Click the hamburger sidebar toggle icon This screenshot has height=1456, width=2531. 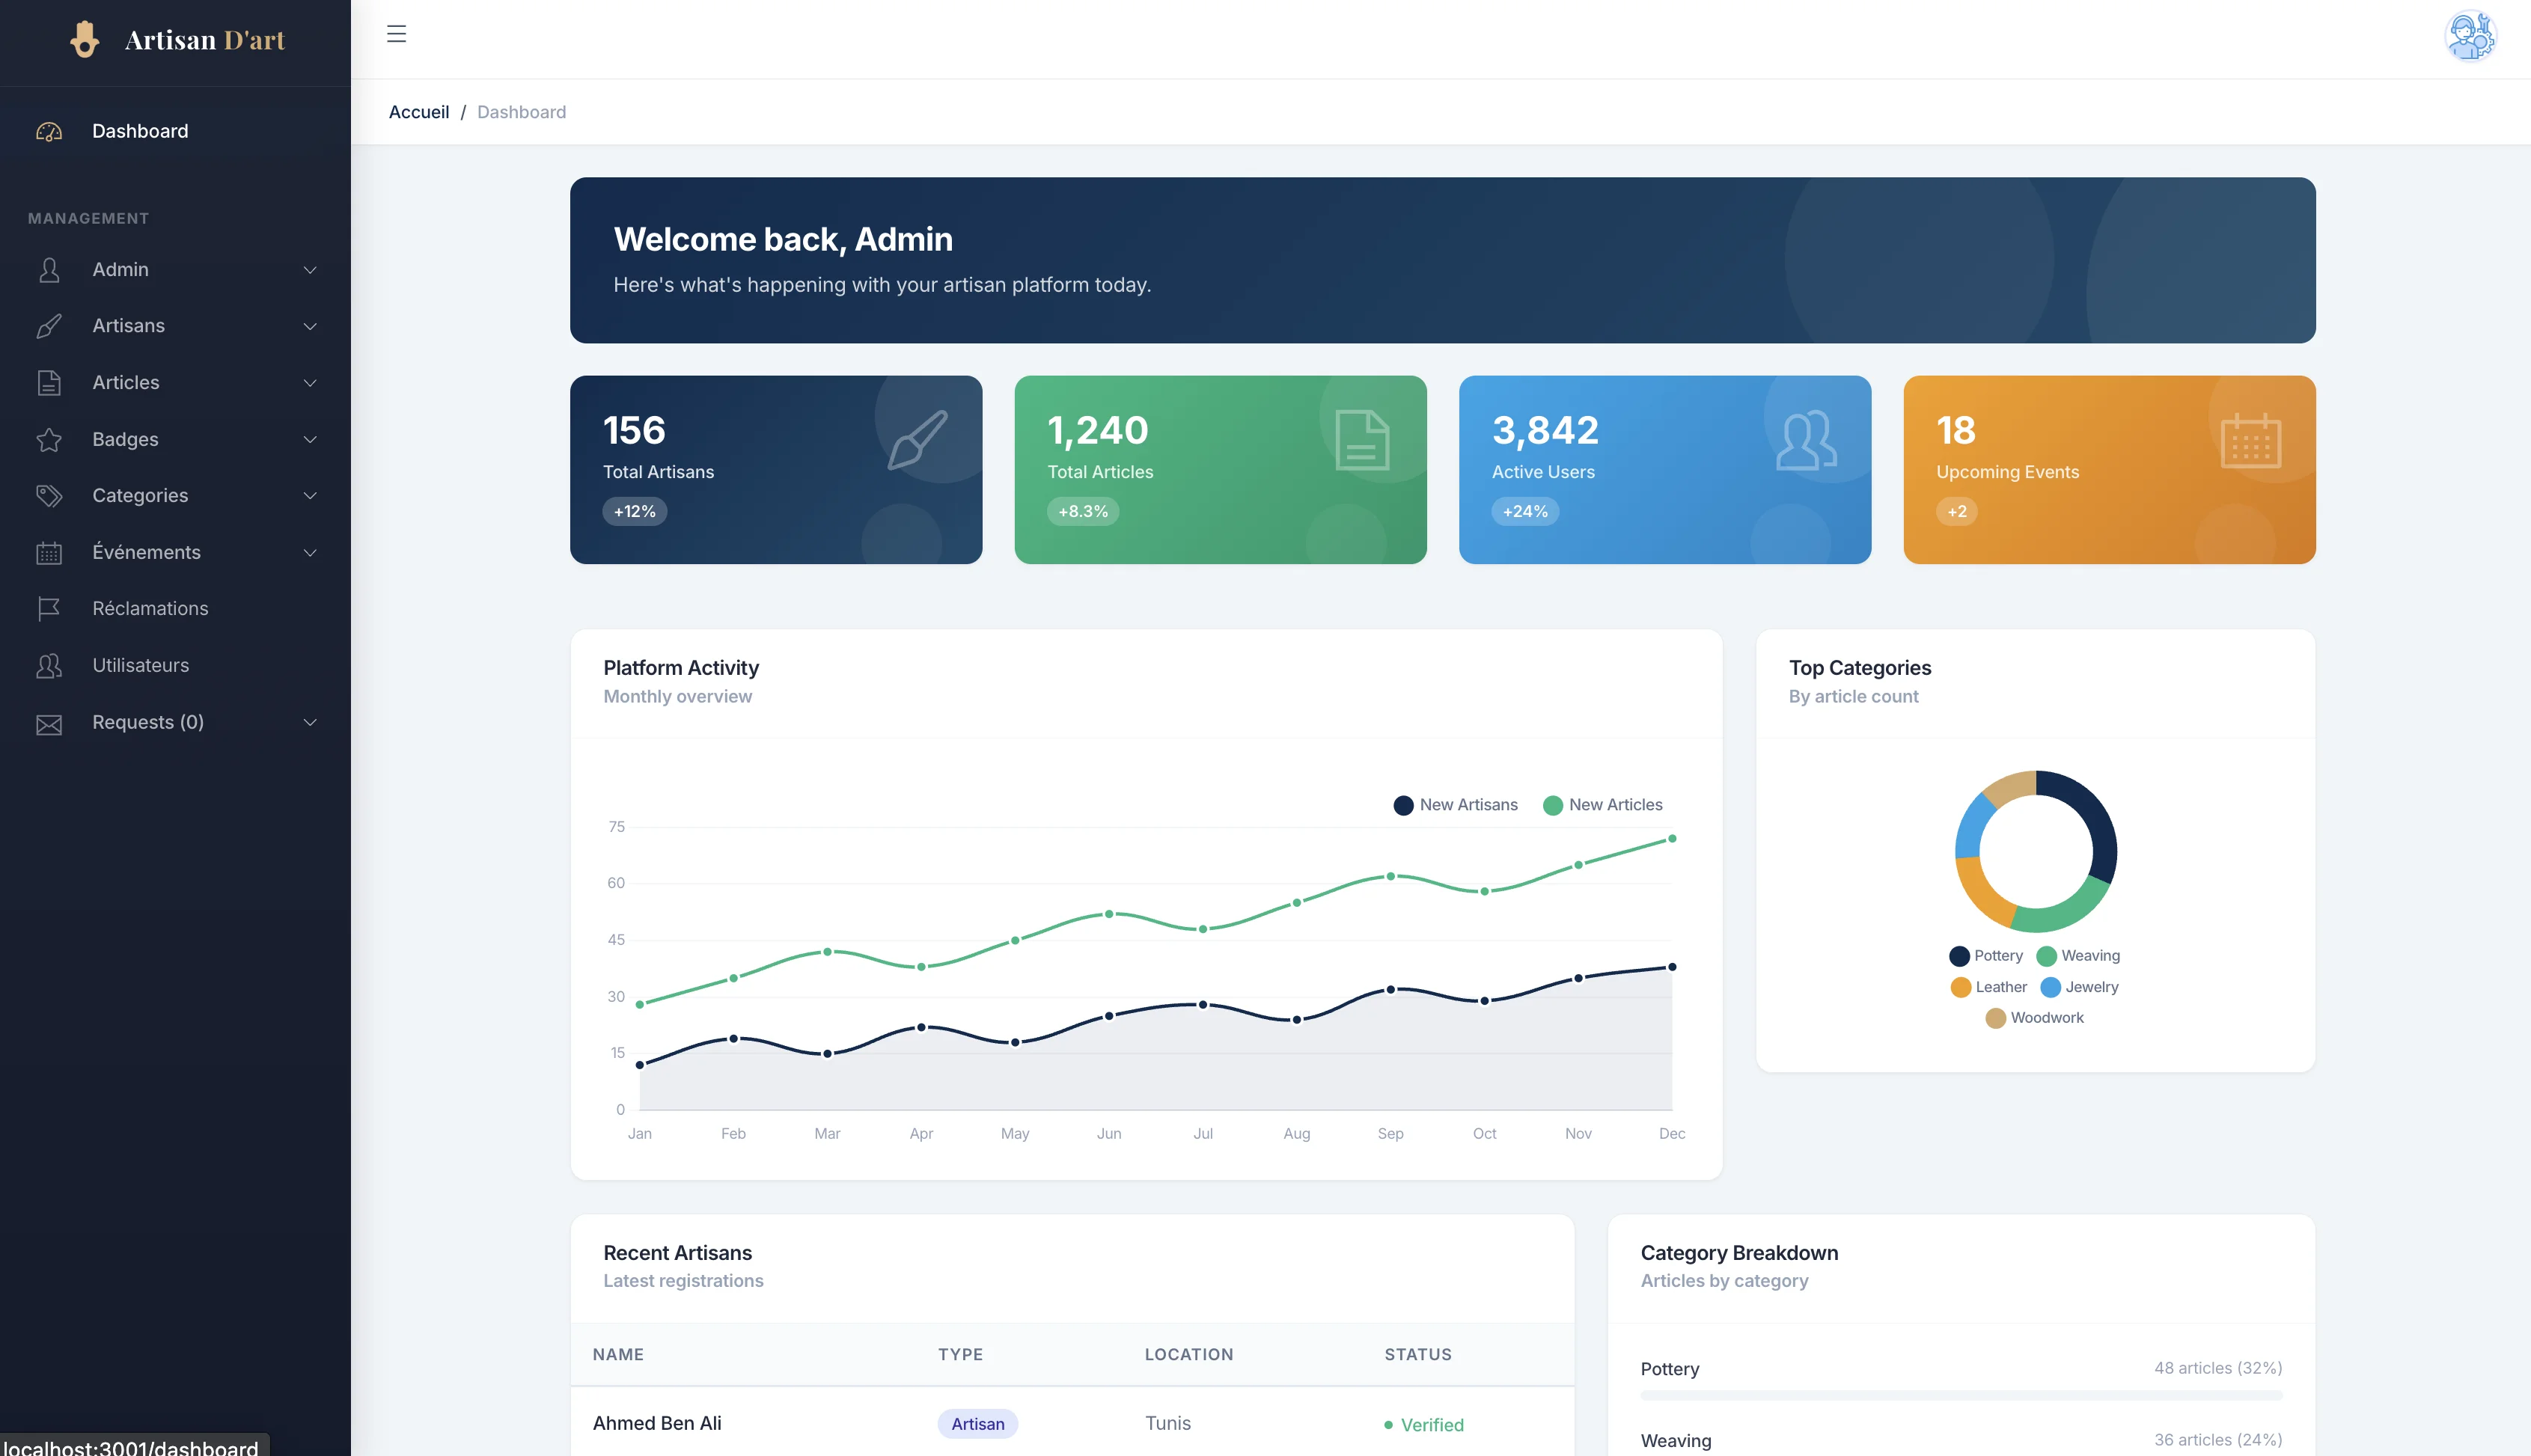[396, 34]
